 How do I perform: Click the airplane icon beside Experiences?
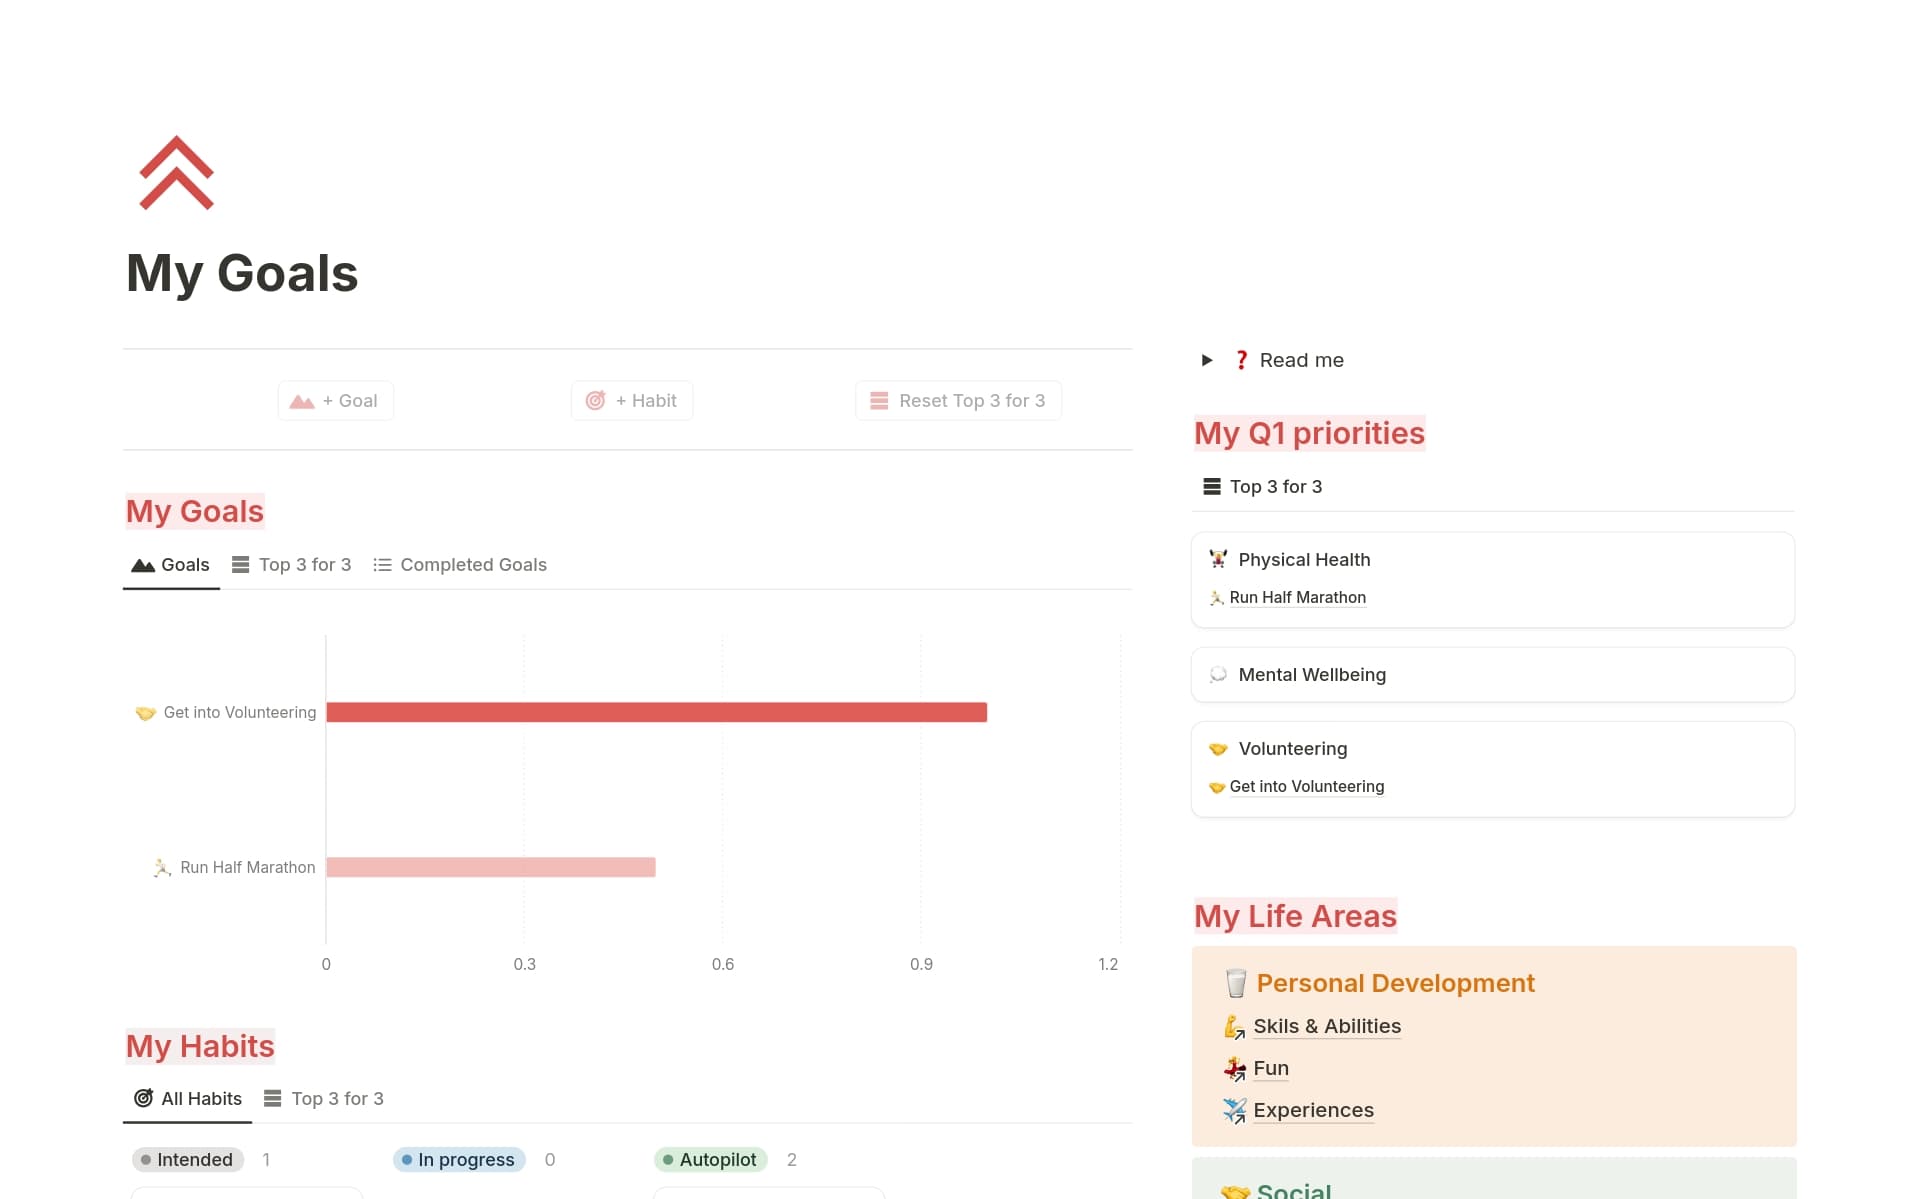tap(1235, 1110)
